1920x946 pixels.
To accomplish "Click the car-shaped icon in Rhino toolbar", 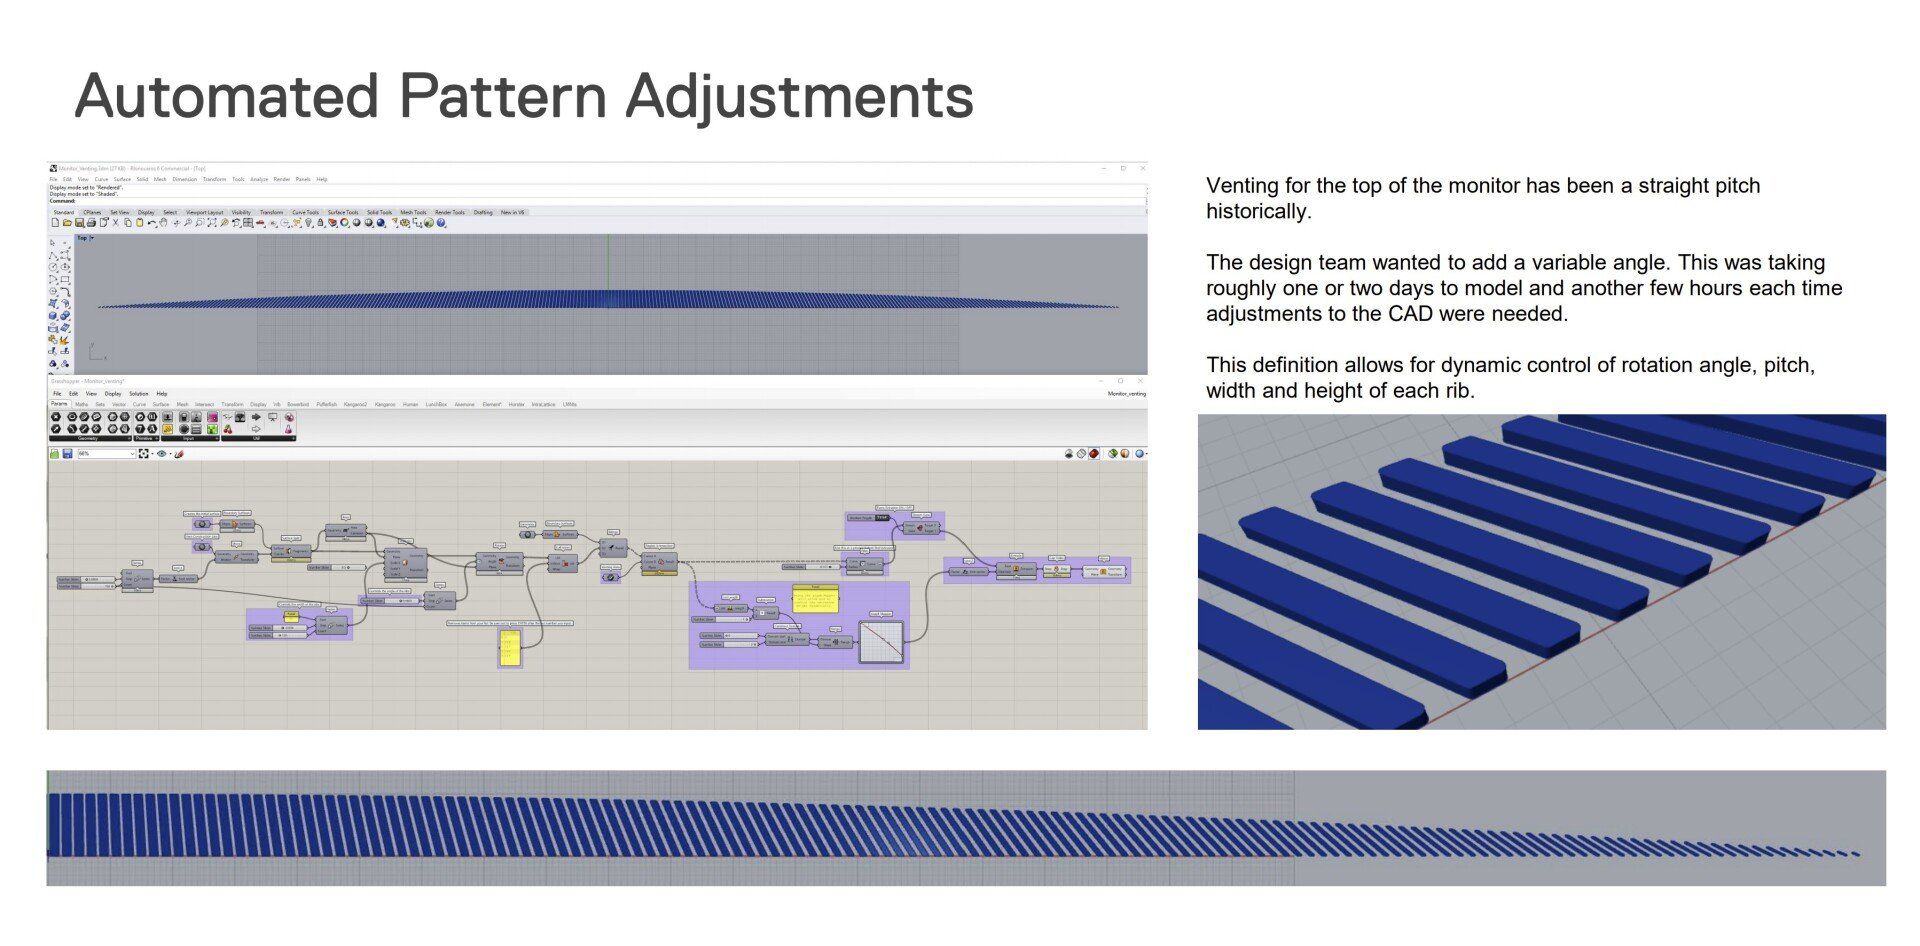I will point(260,222).
